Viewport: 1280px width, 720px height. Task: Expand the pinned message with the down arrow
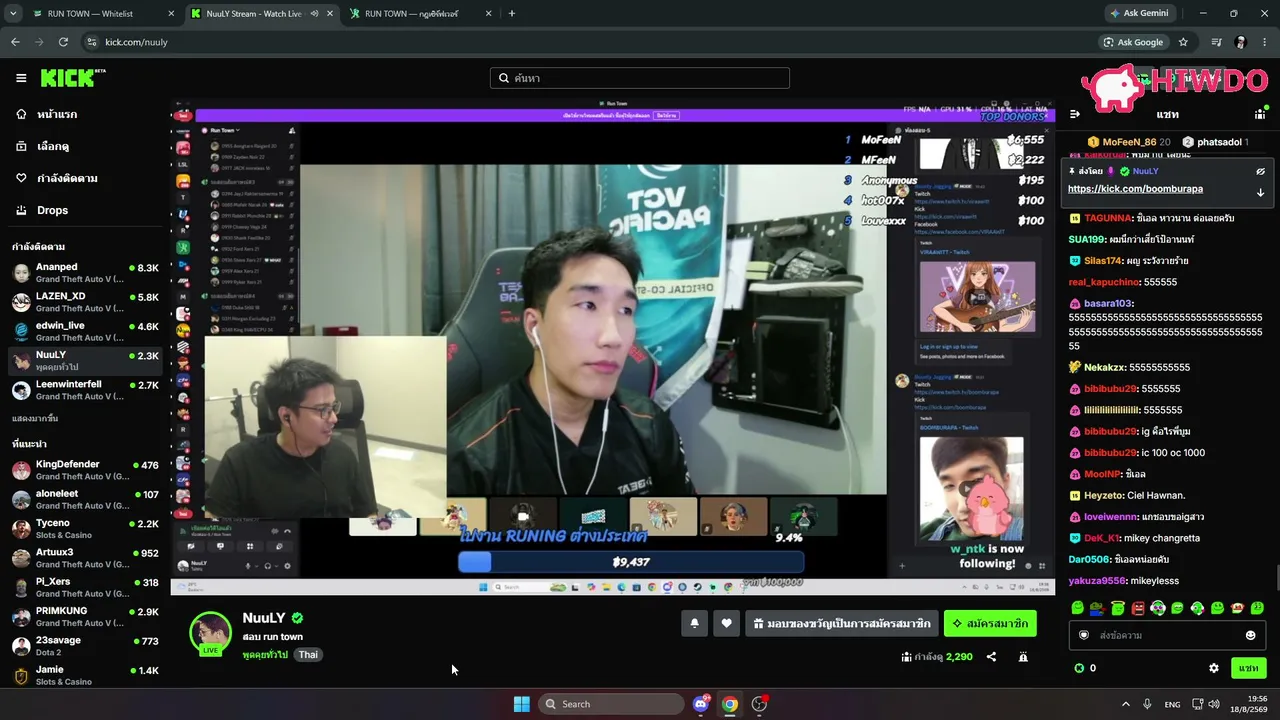coord(1260,192)
